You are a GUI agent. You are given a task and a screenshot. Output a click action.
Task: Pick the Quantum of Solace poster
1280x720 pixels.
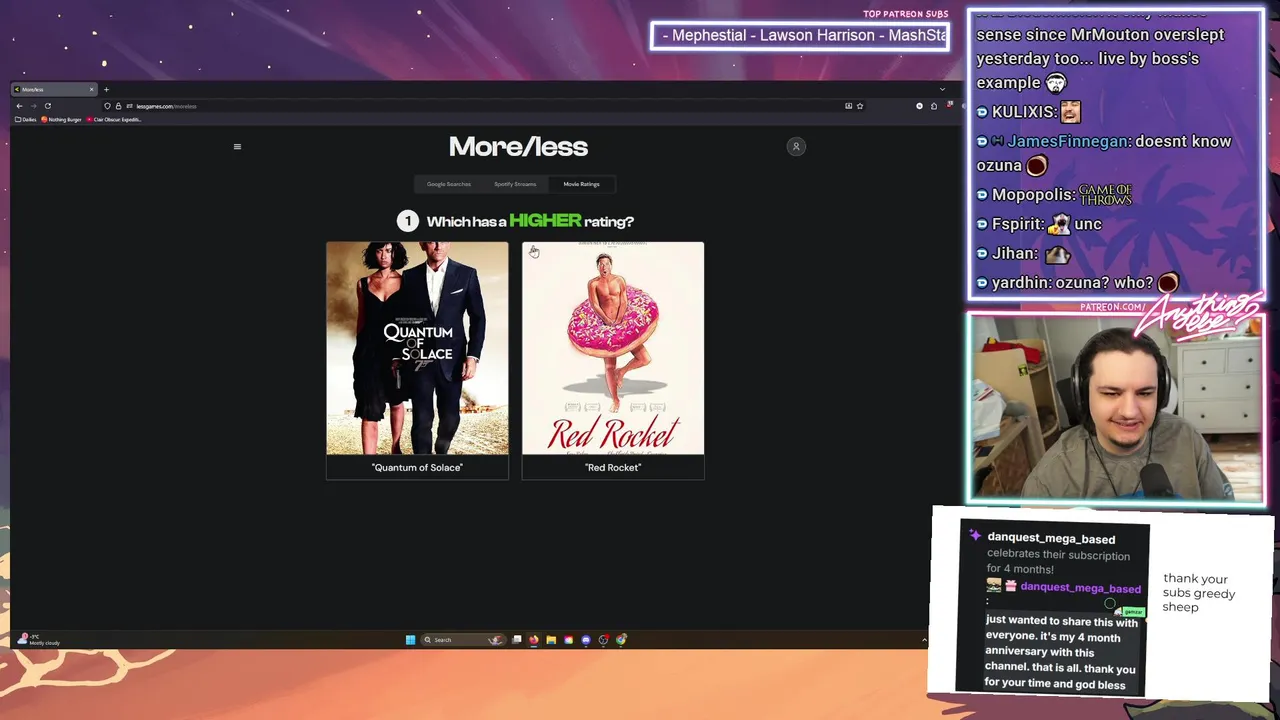pyautogui.click(x=417, y=348)
